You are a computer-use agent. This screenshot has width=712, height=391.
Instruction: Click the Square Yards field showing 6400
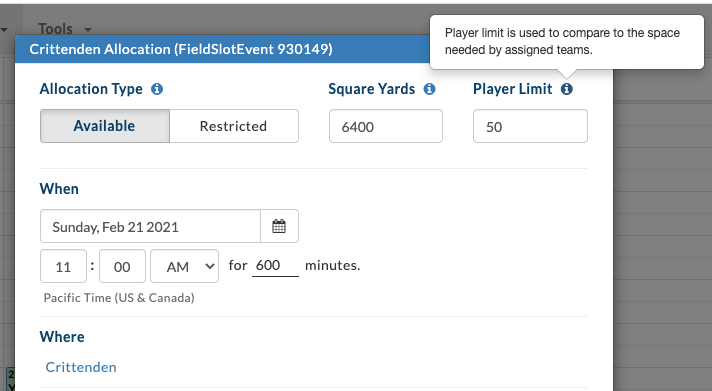coord(386,126)
